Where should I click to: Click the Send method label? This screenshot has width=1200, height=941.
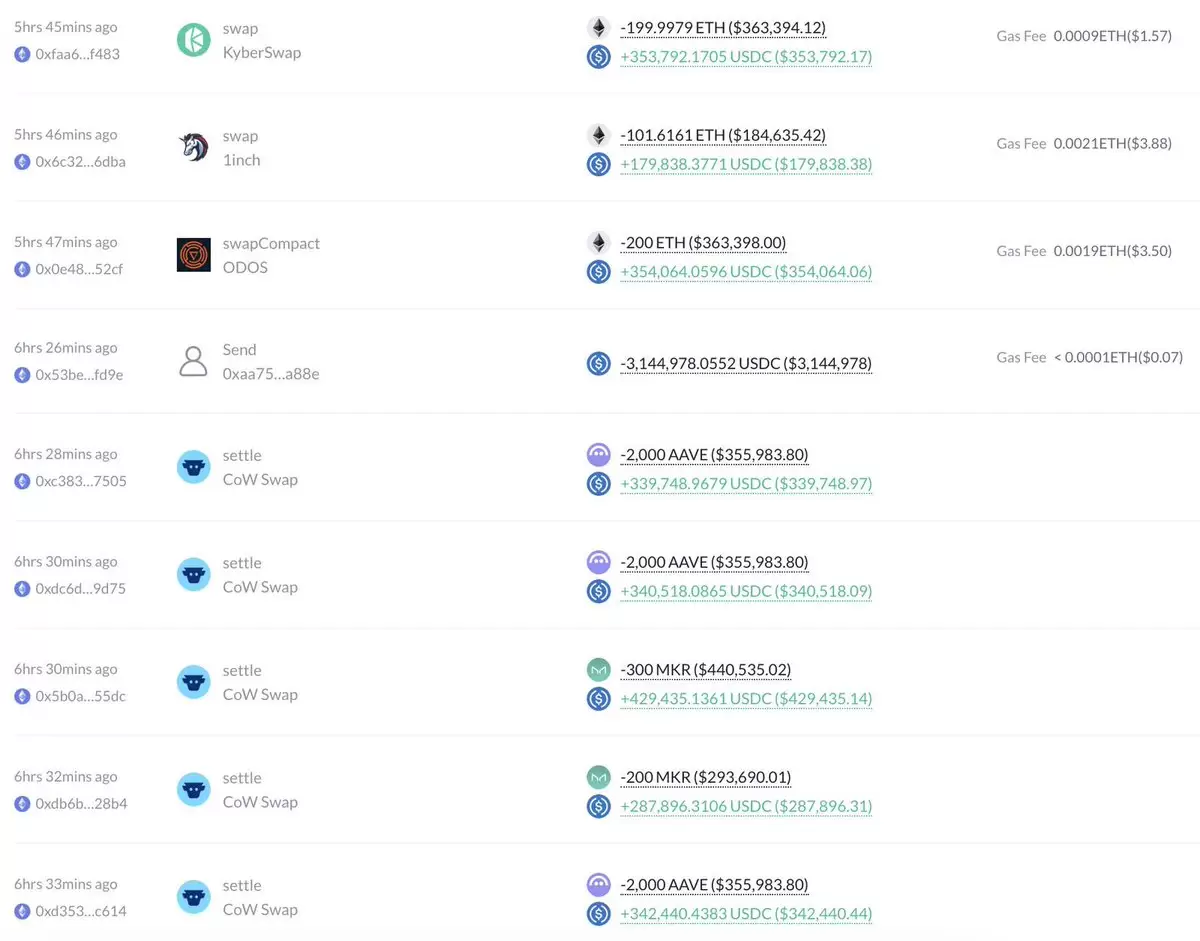(240, 349)
